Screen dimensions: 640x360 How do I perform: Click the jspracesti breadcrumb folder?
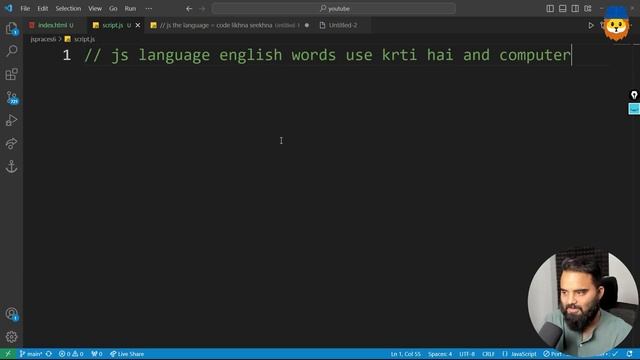point(43,39)
